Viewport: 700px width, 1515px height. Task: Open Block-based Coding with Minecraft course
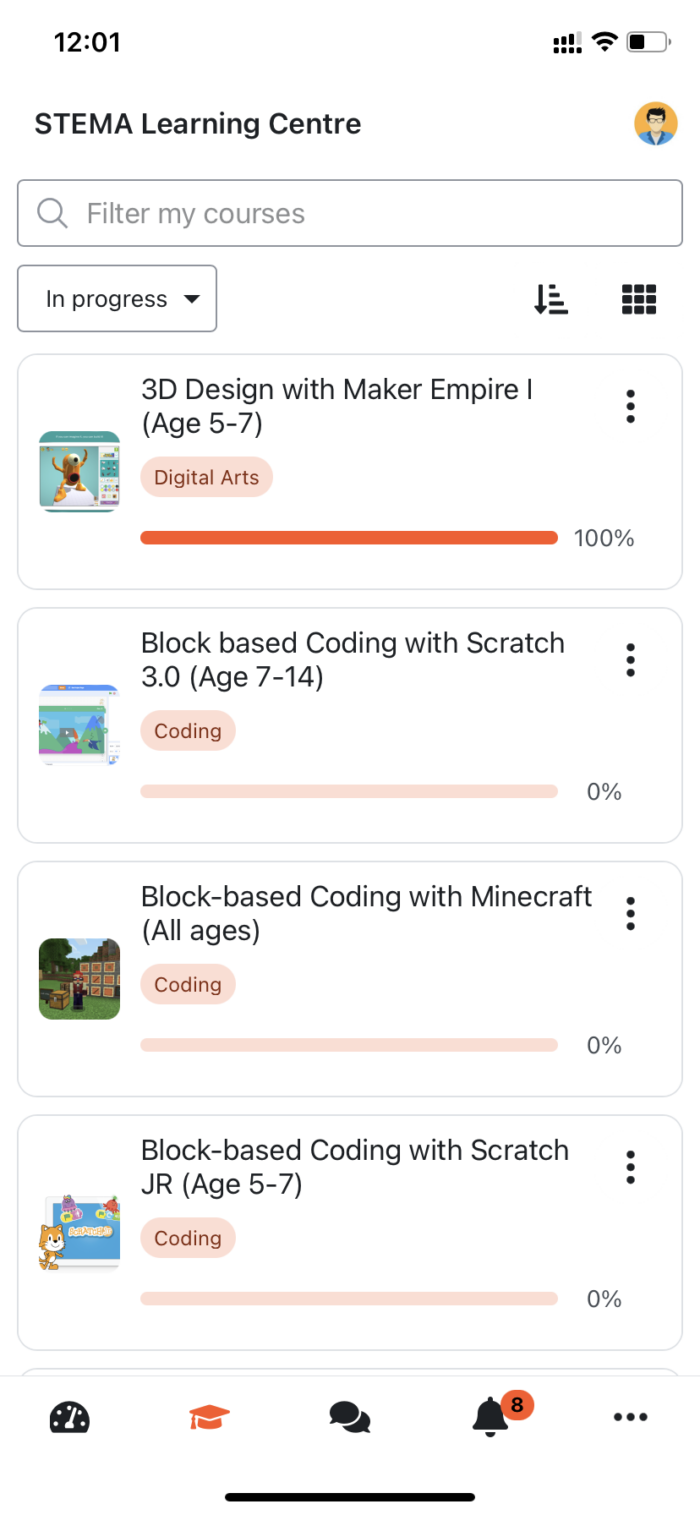coord(366,912)
